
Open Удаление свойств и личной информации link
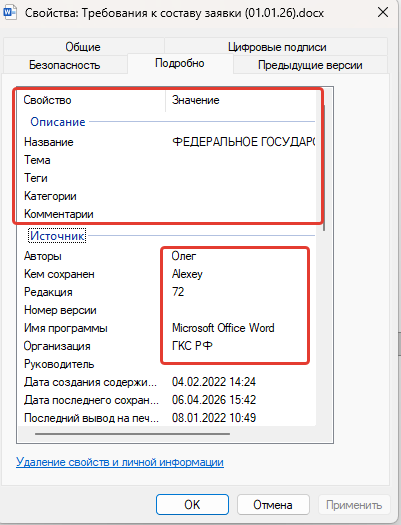120,462
